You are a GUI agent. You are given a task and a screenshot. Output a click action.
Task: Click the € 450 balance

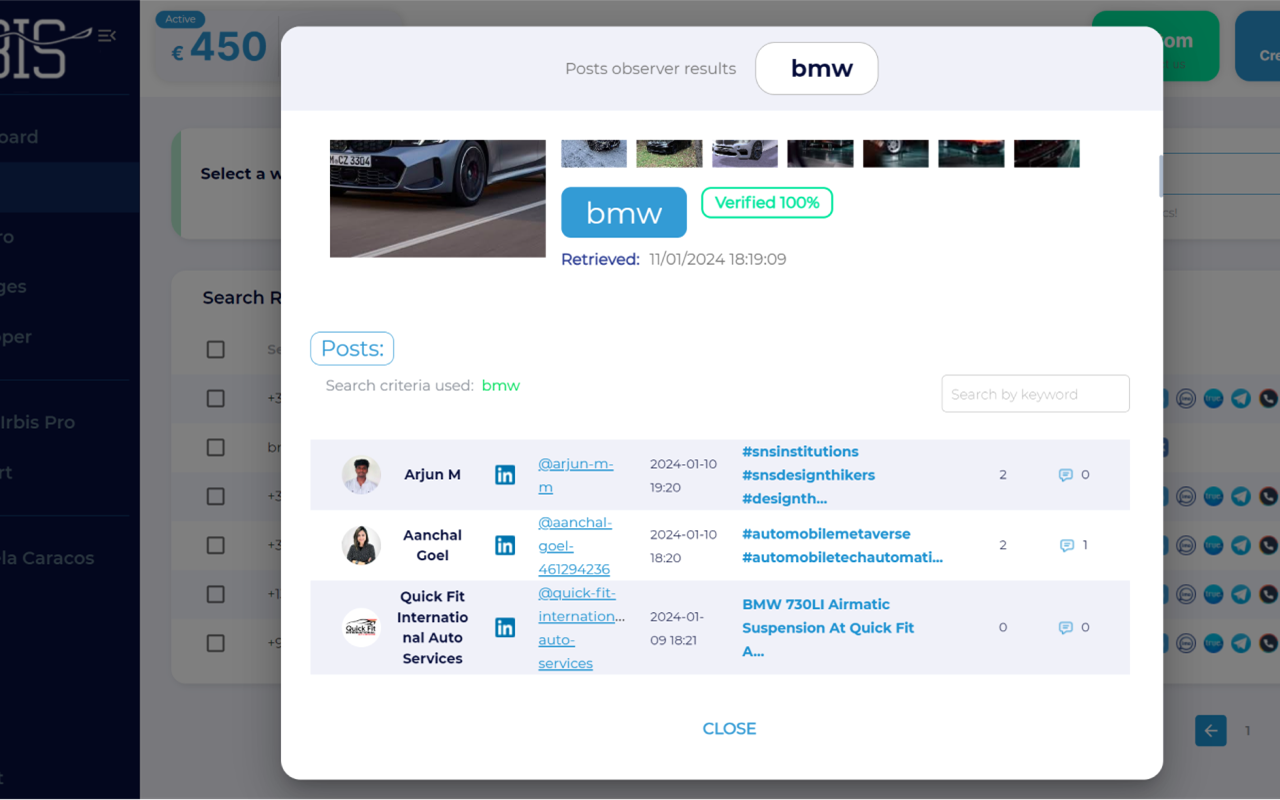[218, 47]
